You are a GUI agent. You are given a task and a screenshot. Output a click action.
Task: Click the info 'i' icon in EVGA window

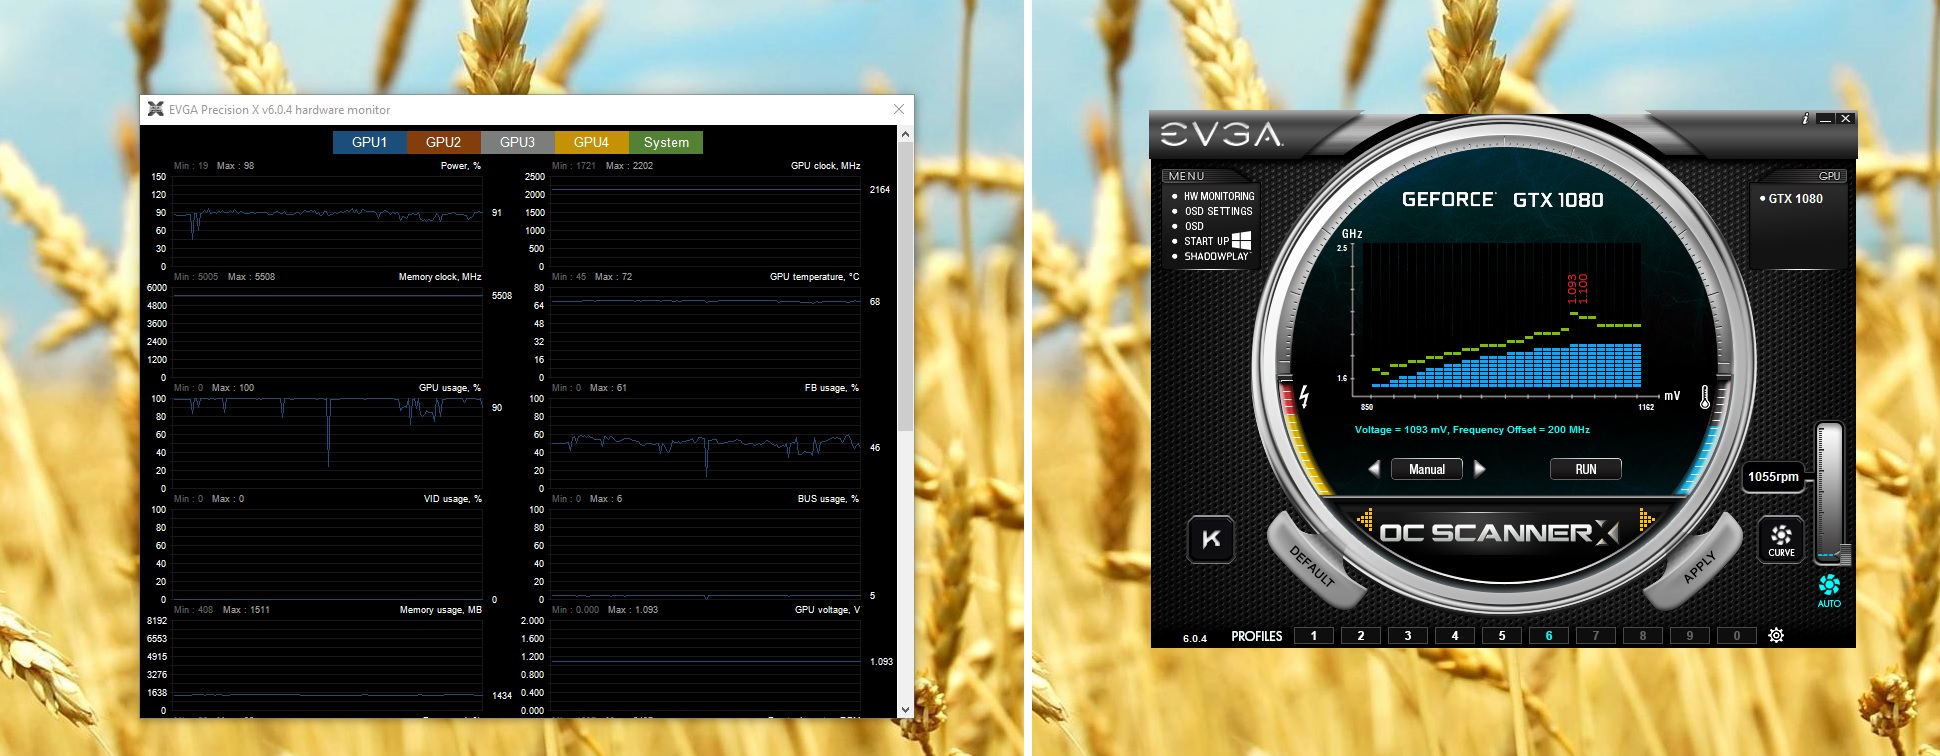1805,119
